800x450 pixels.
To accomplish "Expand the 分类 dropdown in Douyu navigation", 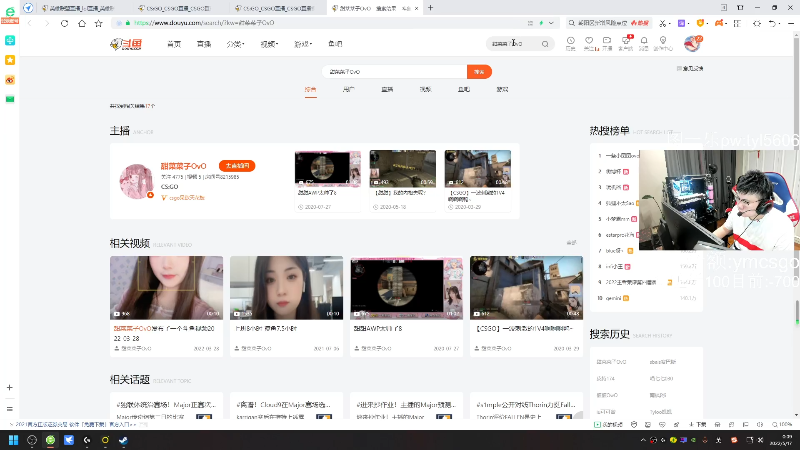I will [x=235, y=44].
